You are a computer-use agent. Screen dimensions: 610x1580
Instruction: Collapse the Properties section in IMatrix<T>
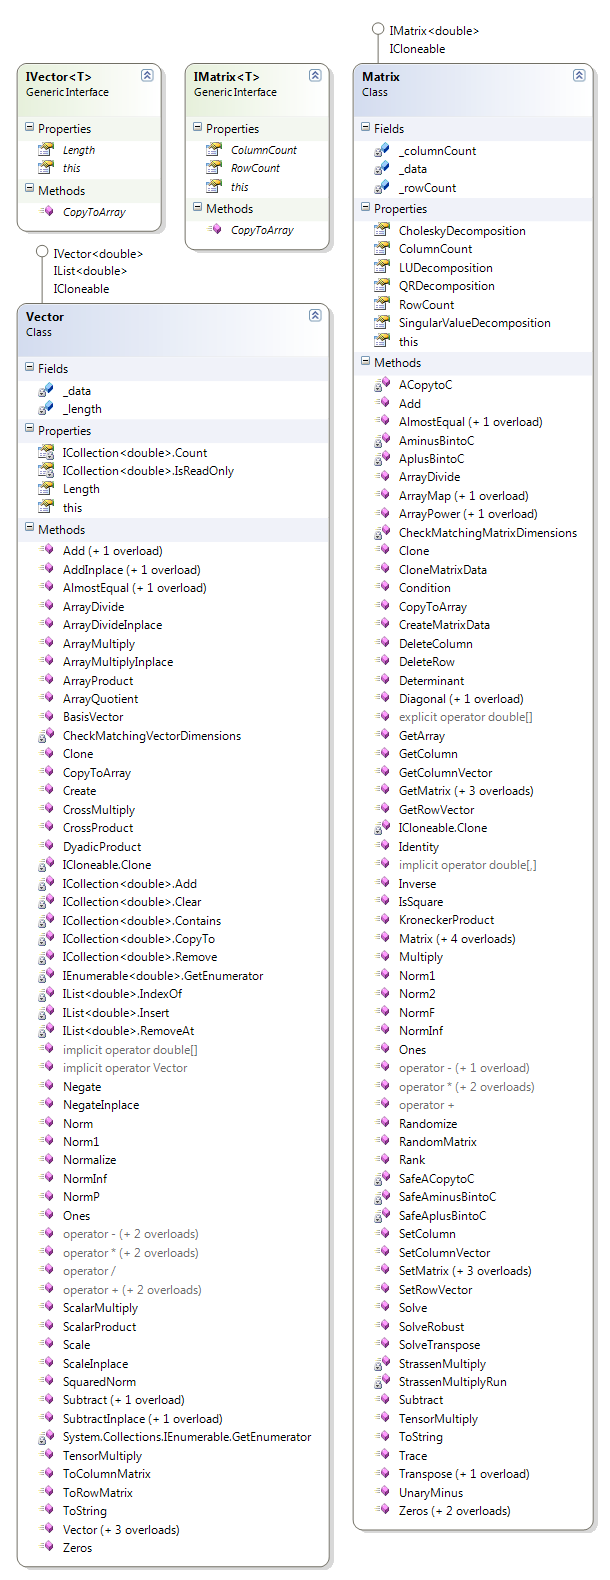click(x=197, y=128)
